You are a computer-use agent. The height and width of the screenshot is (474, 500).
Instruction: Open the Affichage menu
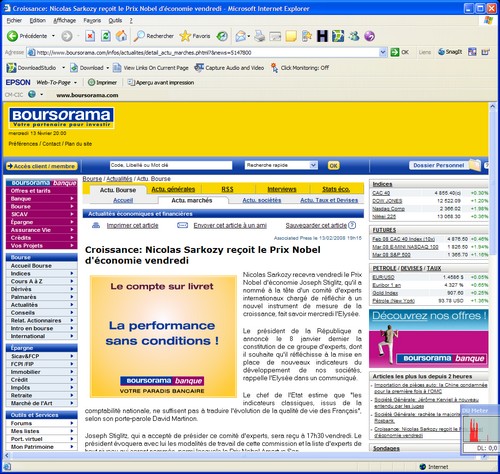coord(65,21)
